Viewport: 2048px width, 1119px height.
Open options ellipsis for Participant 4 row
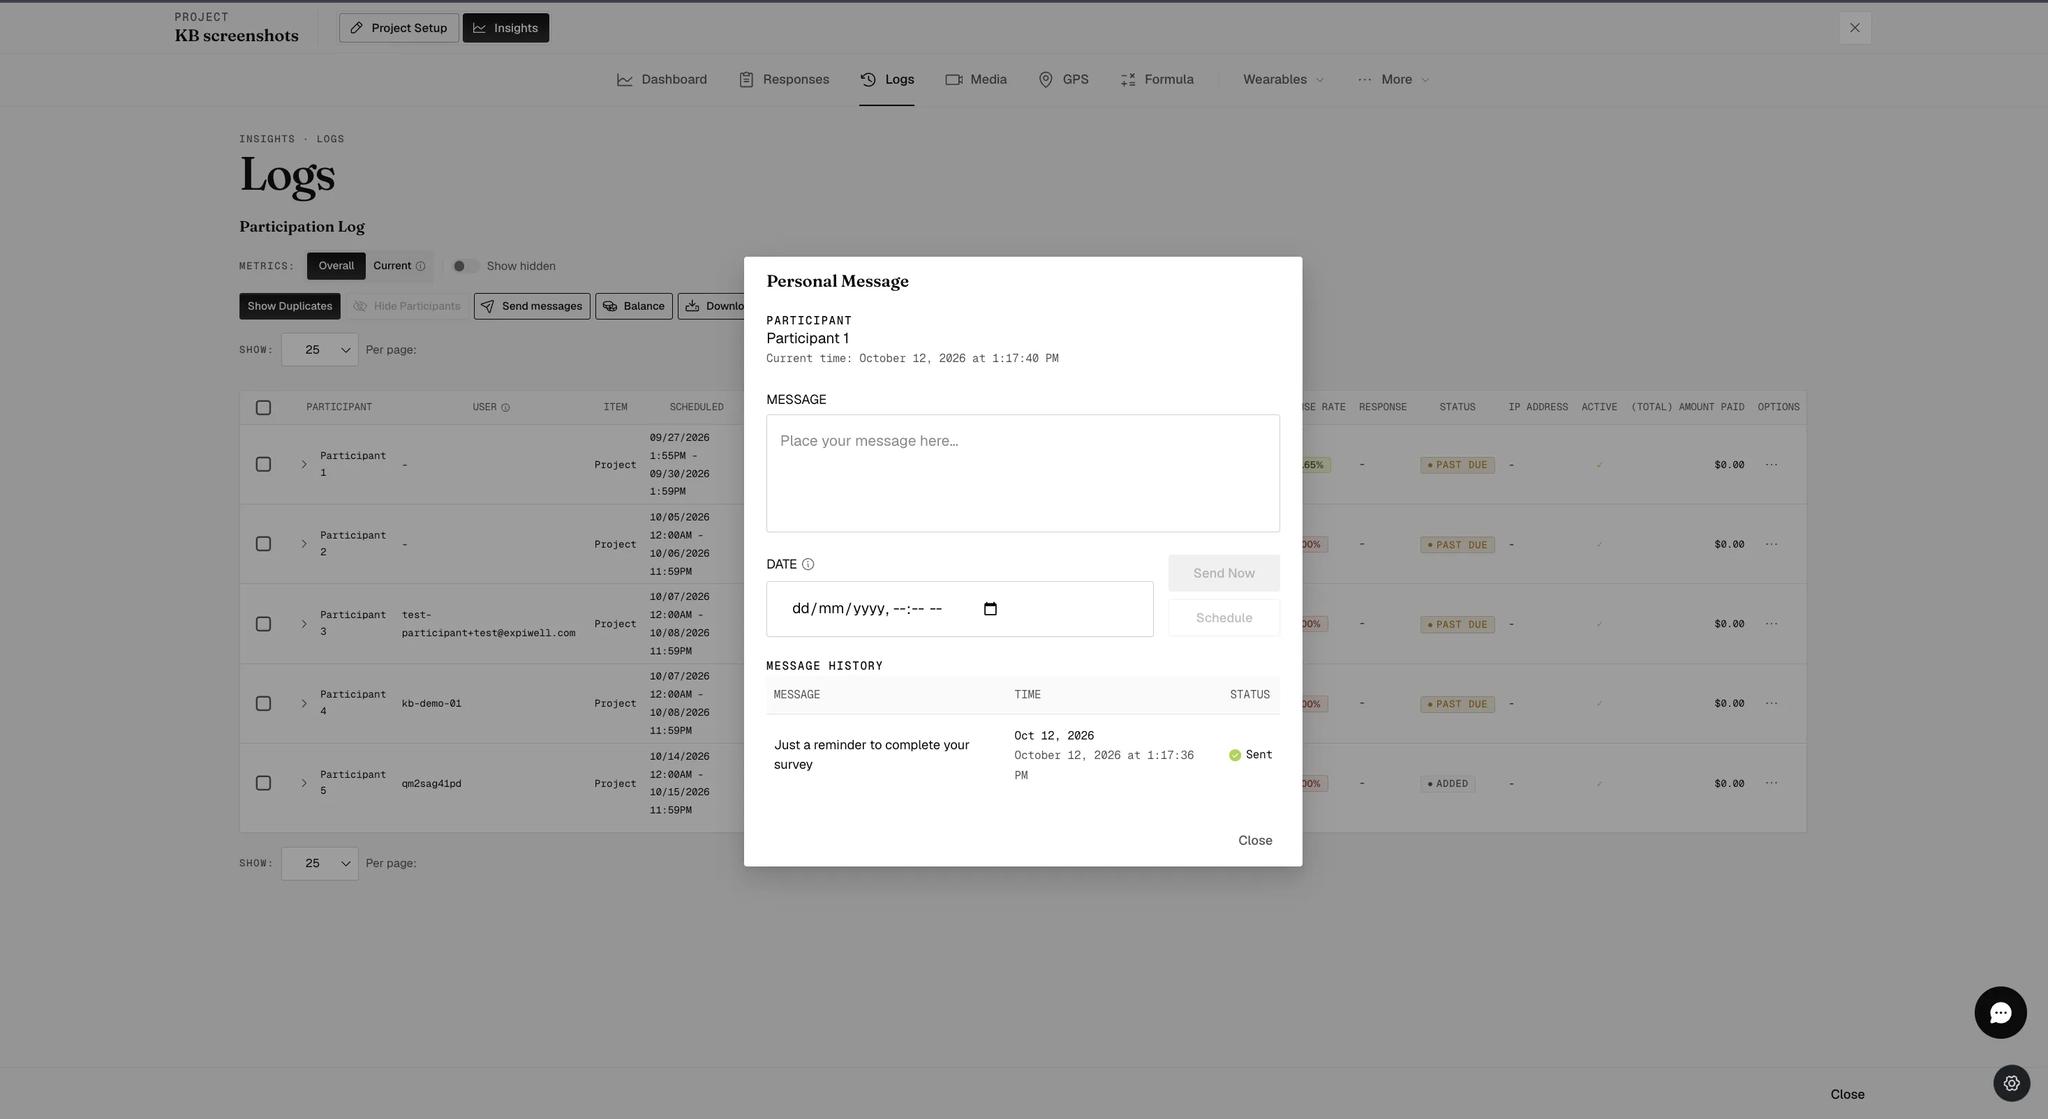pyautogui.click(x=1771, y=703)
